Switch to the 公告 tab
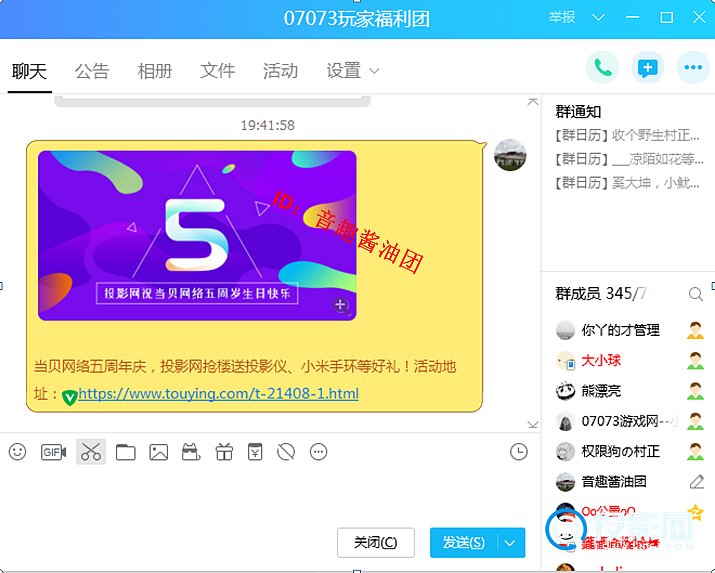The height and width of the screenshot is (573, 715). [92, 71]
